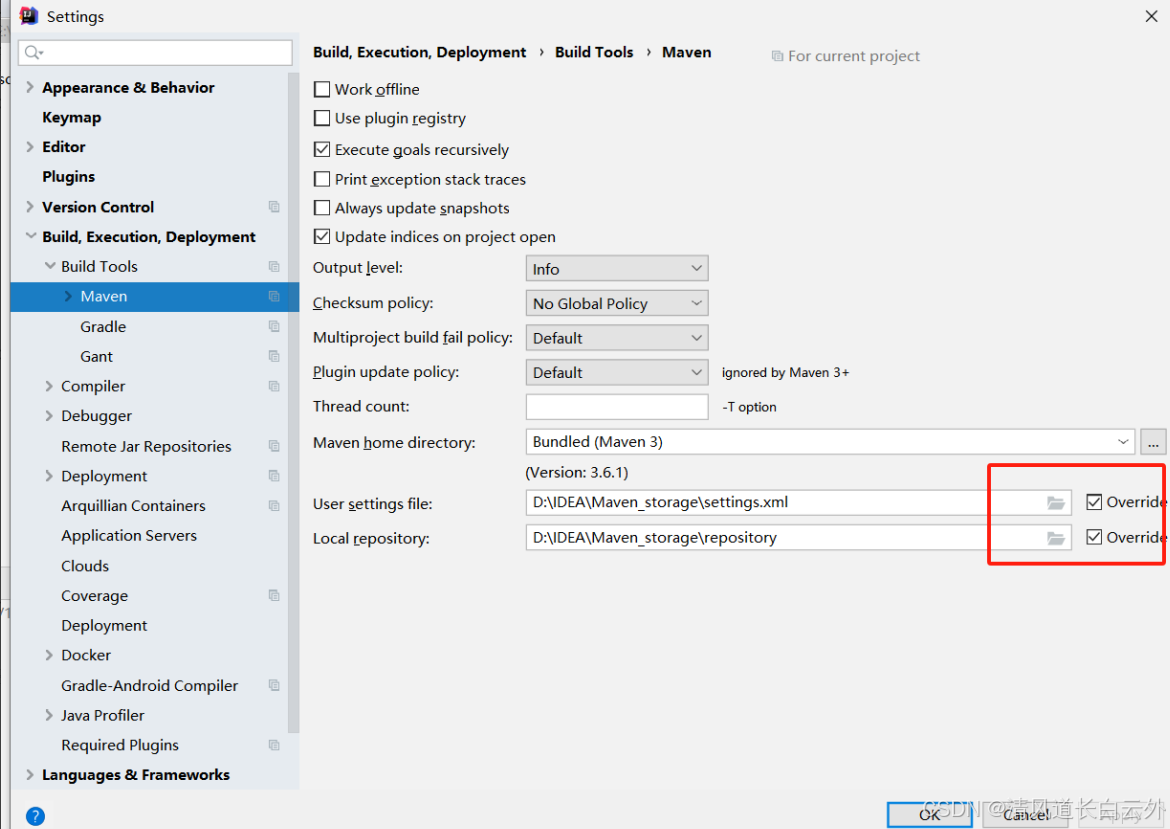Expand the Maven subtree arrow
The image size is (1170, 829).
(x=68, y=296)
